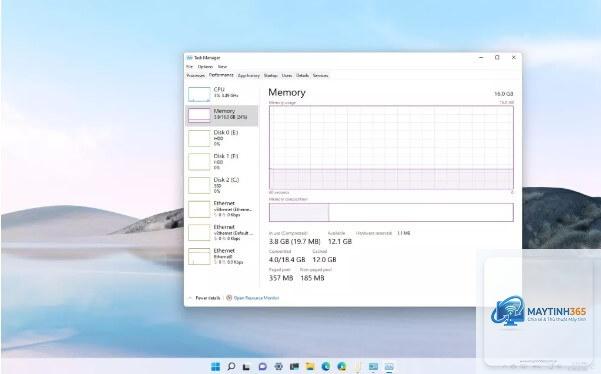Image resolution: width=601 pixels, height=374 pixels.
Task: Show the Details tab
Action: 302,76
